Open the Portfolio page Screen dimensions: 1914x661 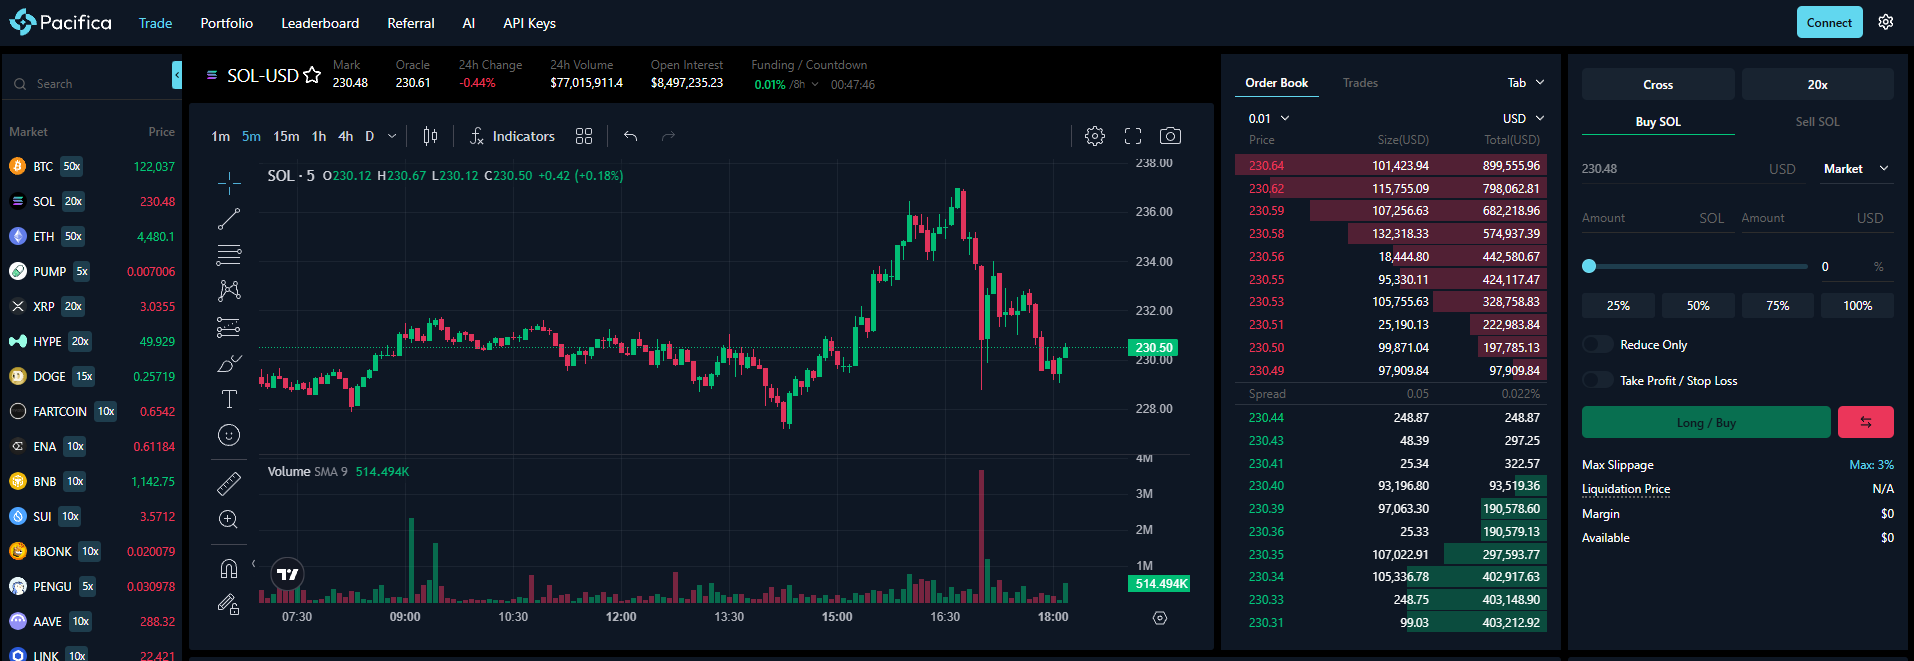click(x=227, y=23)
